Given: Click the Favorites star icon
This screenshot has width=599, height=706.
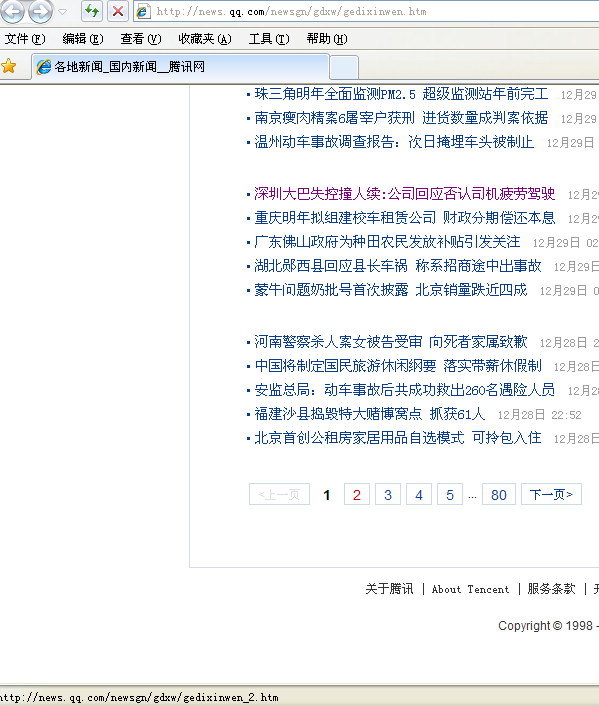Looking at the screenshot, I should [x=9, y=66].
